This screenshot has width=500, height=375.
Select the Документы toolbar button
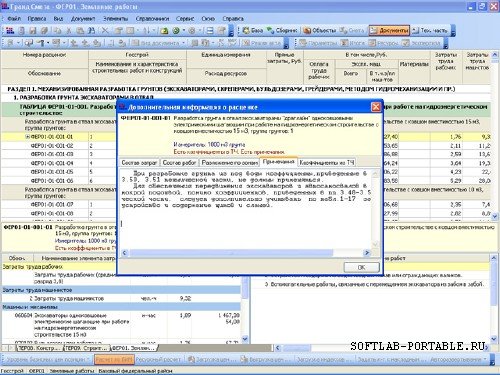click(x=389, y=31)
